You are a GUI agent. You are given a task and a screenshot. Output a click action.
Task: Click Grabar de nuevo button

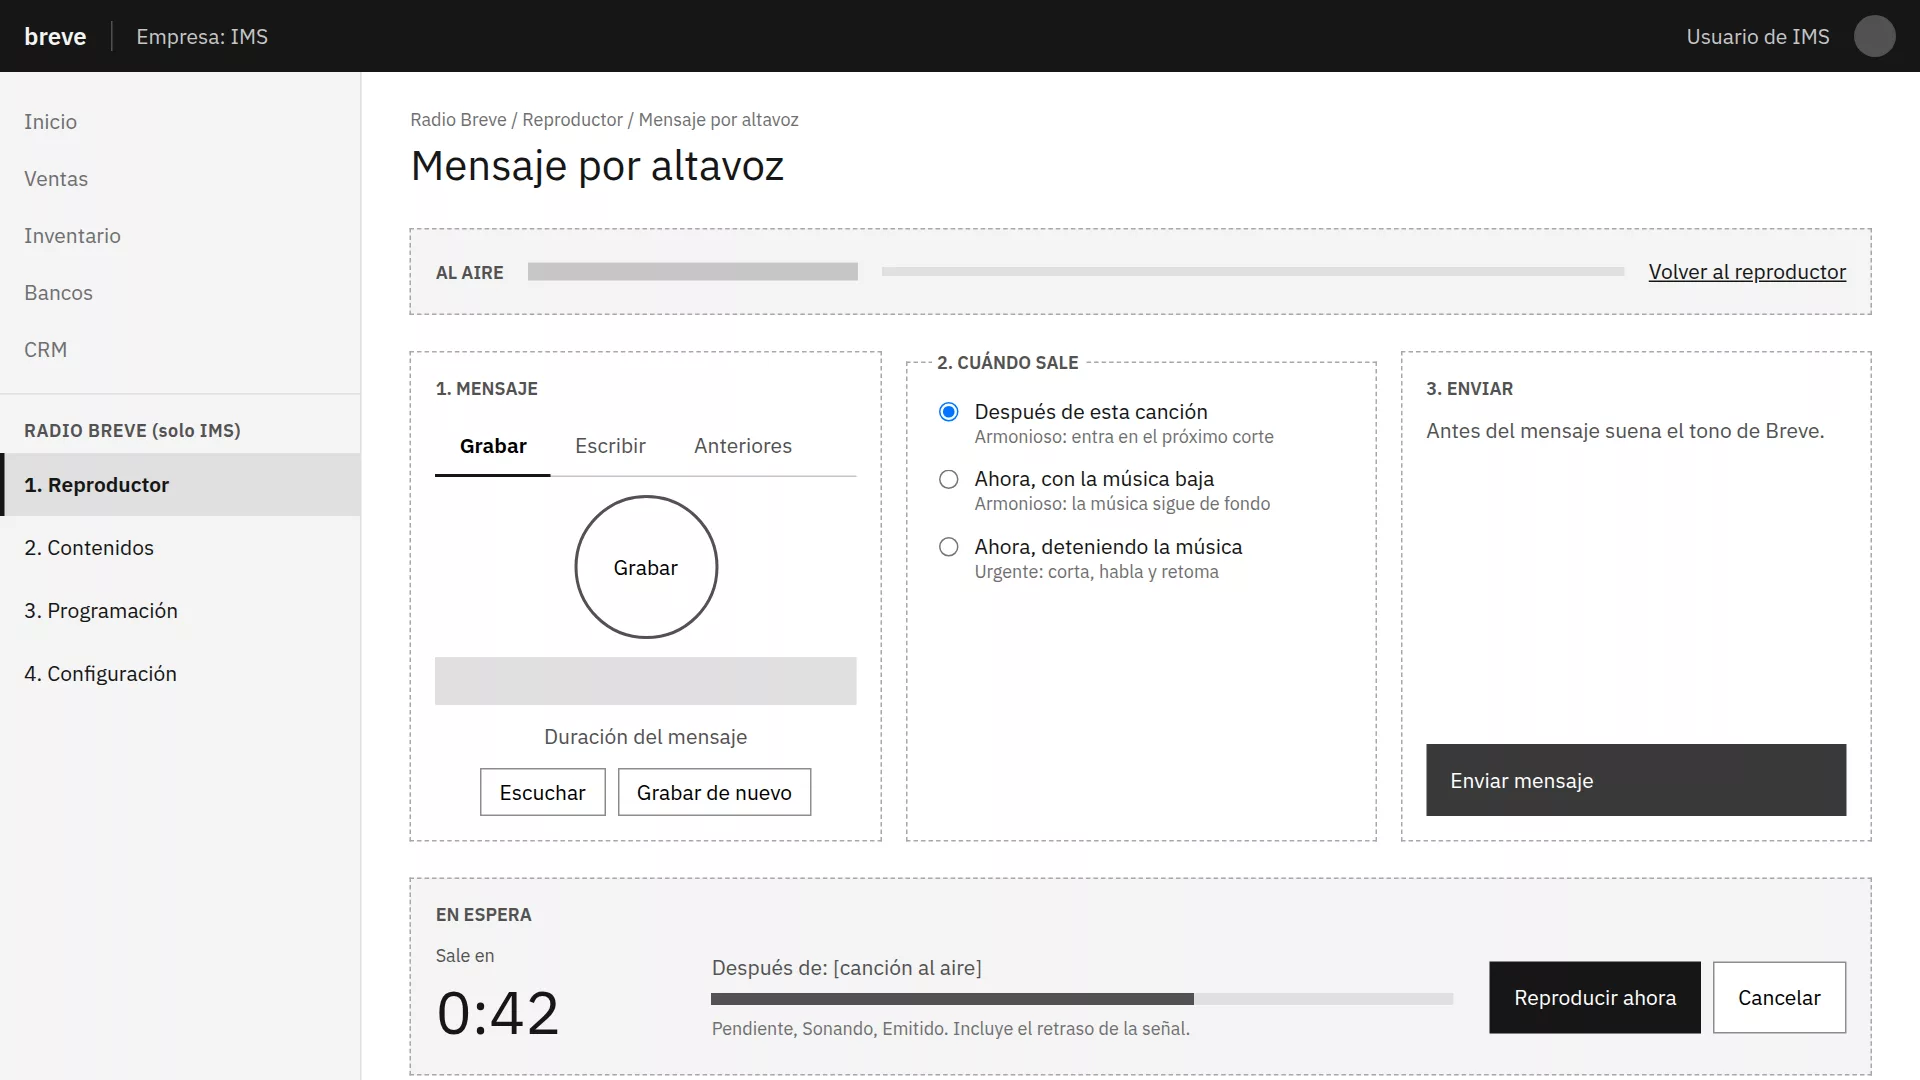pos(714,792)
